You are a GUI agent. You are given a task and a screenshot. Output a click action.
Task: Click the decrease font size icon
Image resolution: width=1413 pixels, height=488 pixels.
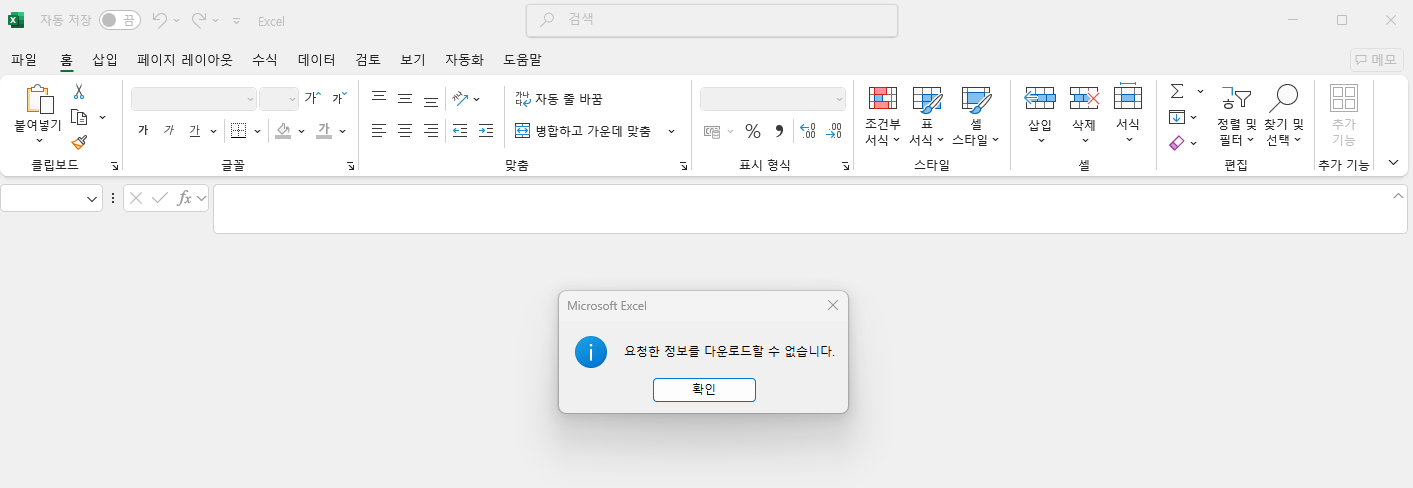click(x=339, y=98)
